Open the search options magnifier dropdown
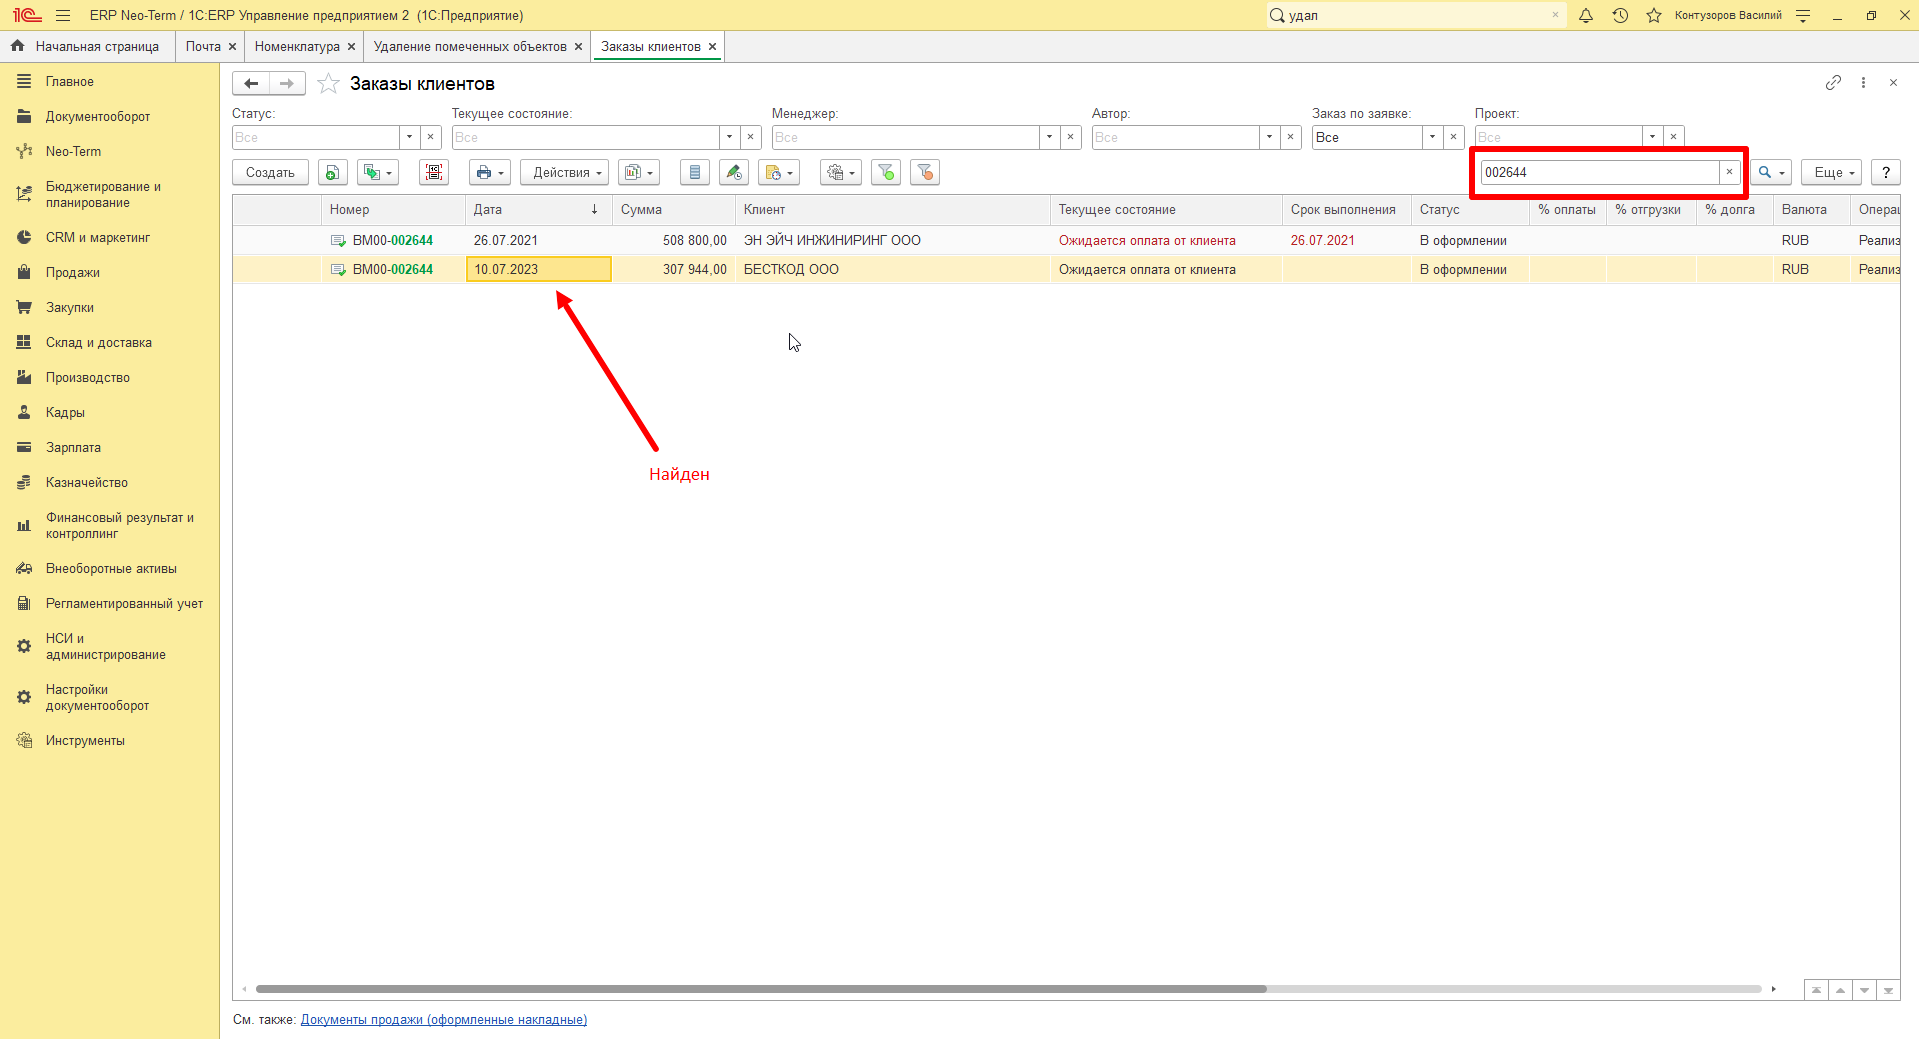Screen dimensions: 1919x1039 pos(1770,172)
